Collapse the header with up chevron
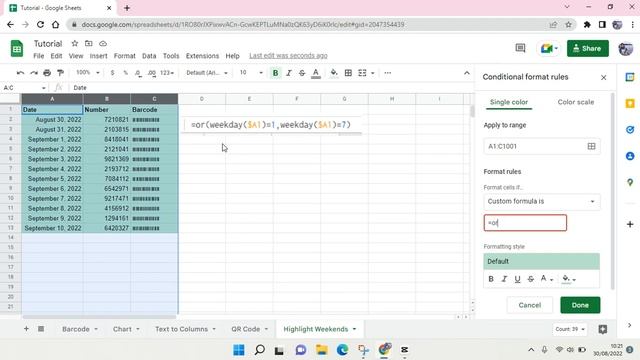 (x=467, y=73)
